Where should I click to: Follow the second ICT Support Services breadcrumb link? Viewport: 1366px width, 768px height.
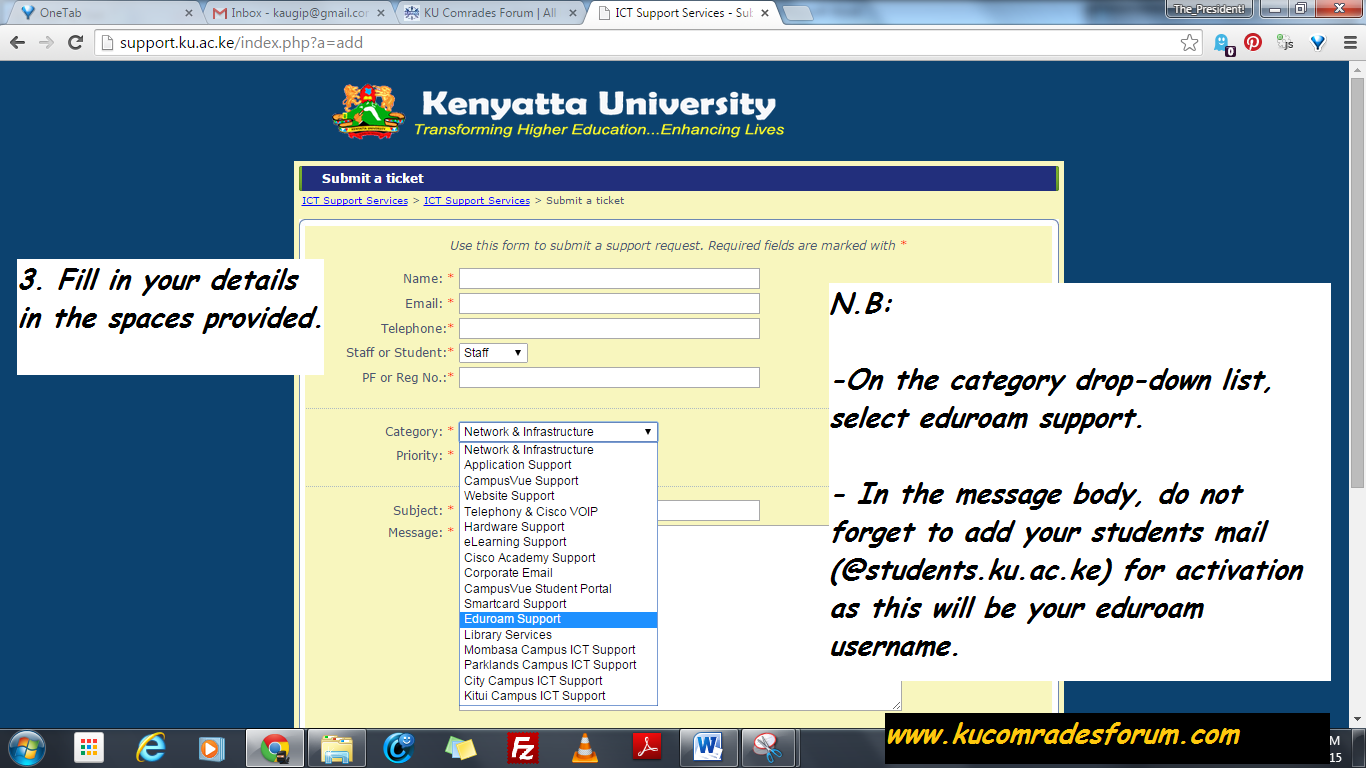pos(477,201)
